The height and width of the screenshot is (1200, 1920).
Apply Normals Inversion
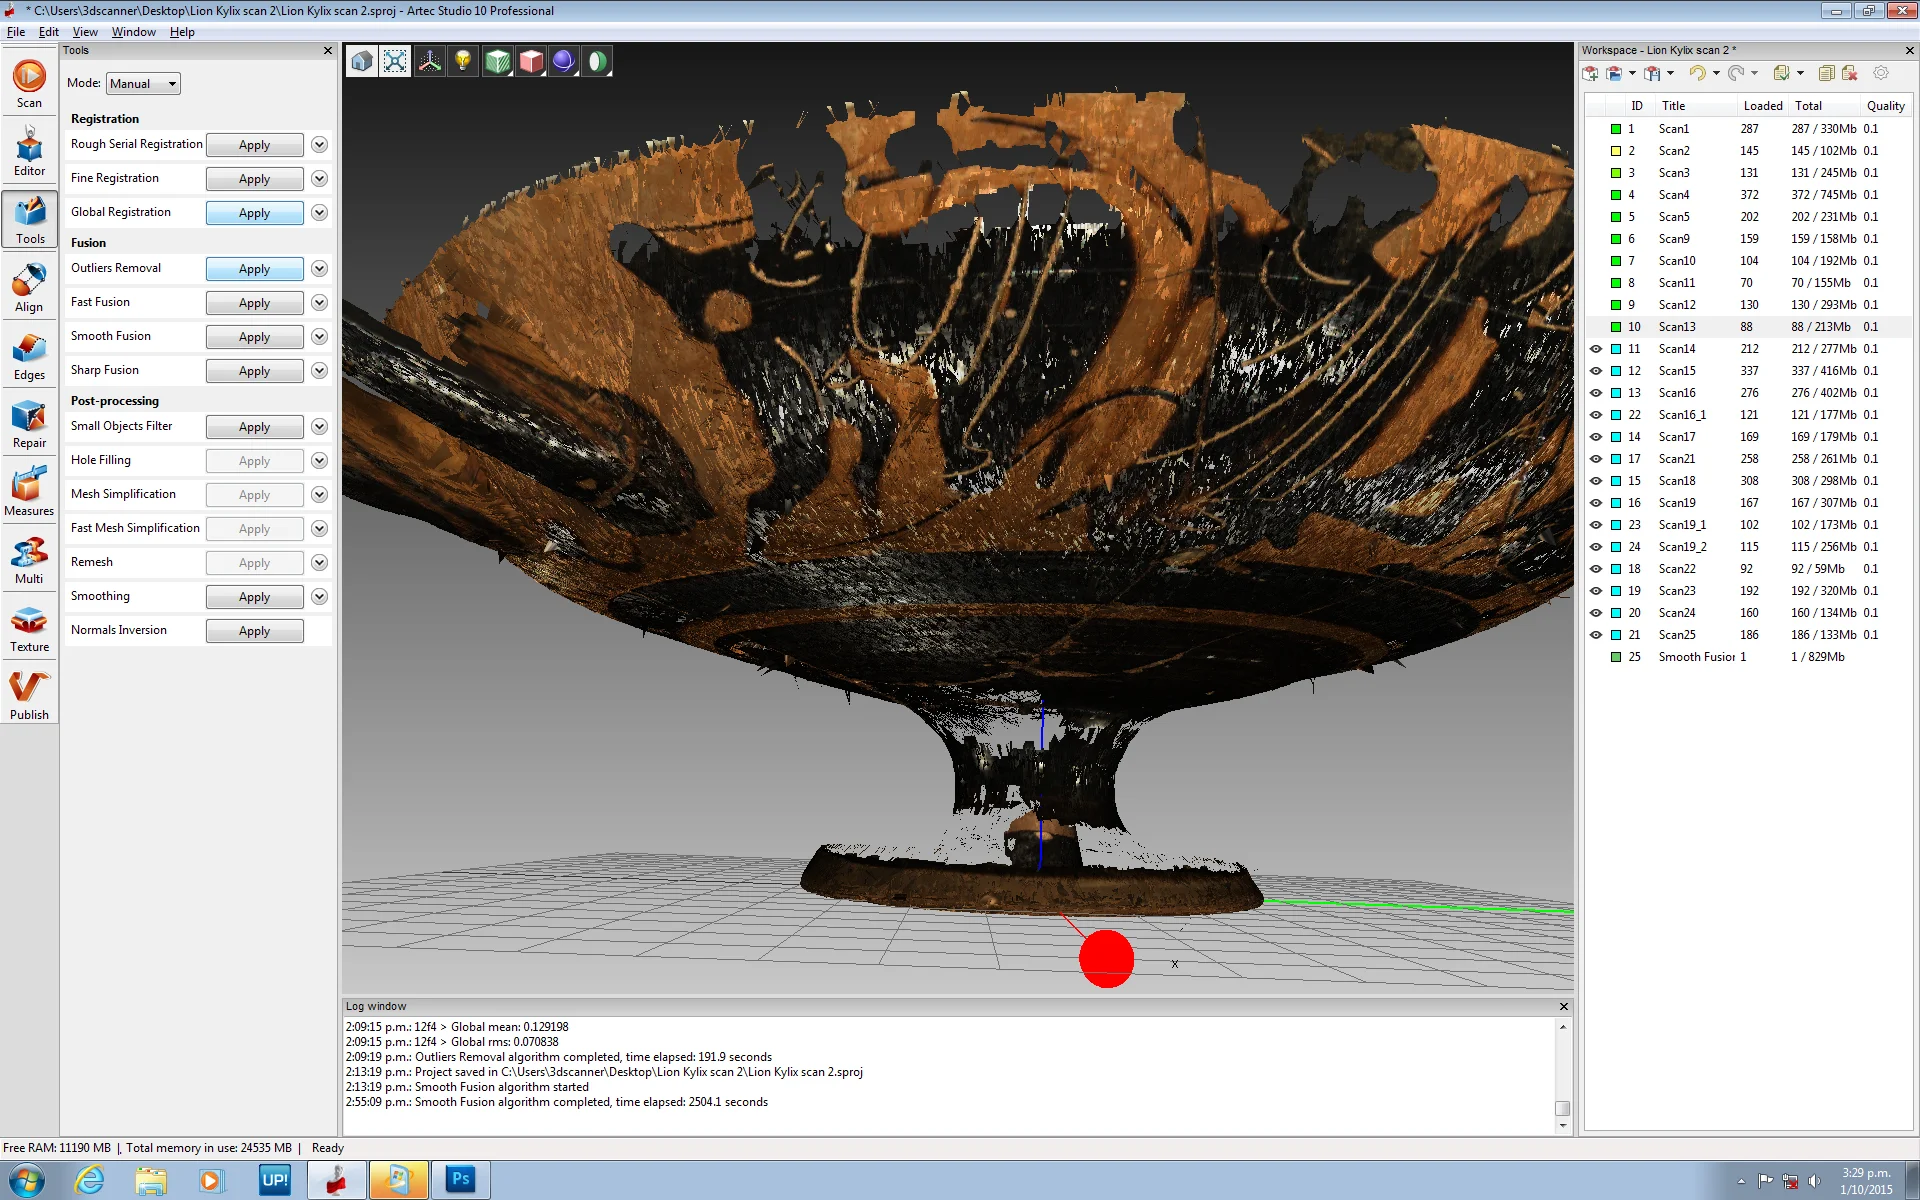[x=254, y=631]
